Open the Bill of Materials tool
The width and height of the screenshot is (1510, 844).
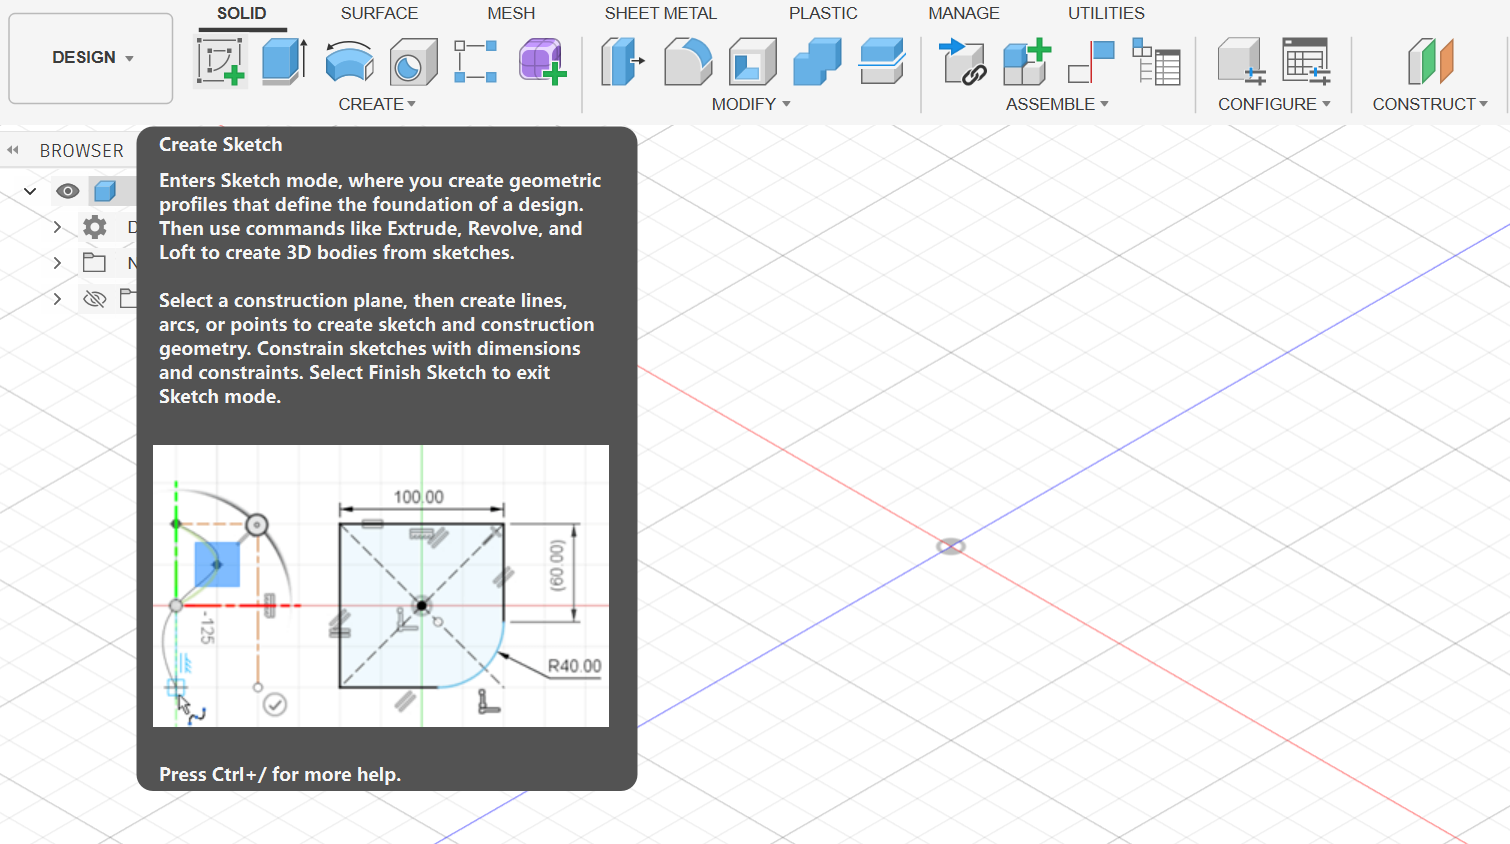[1156, 61]
